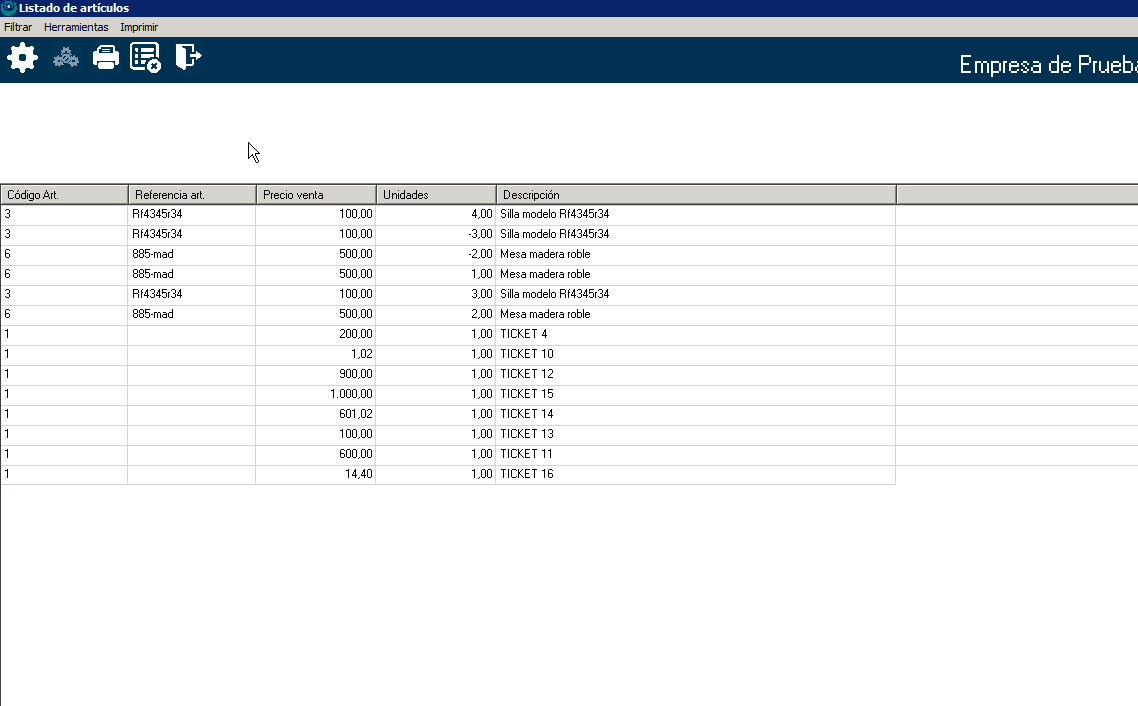This screenshot has height=706, width=1138.
Task: Open the Filtrar menu
Action: point(18,27)
